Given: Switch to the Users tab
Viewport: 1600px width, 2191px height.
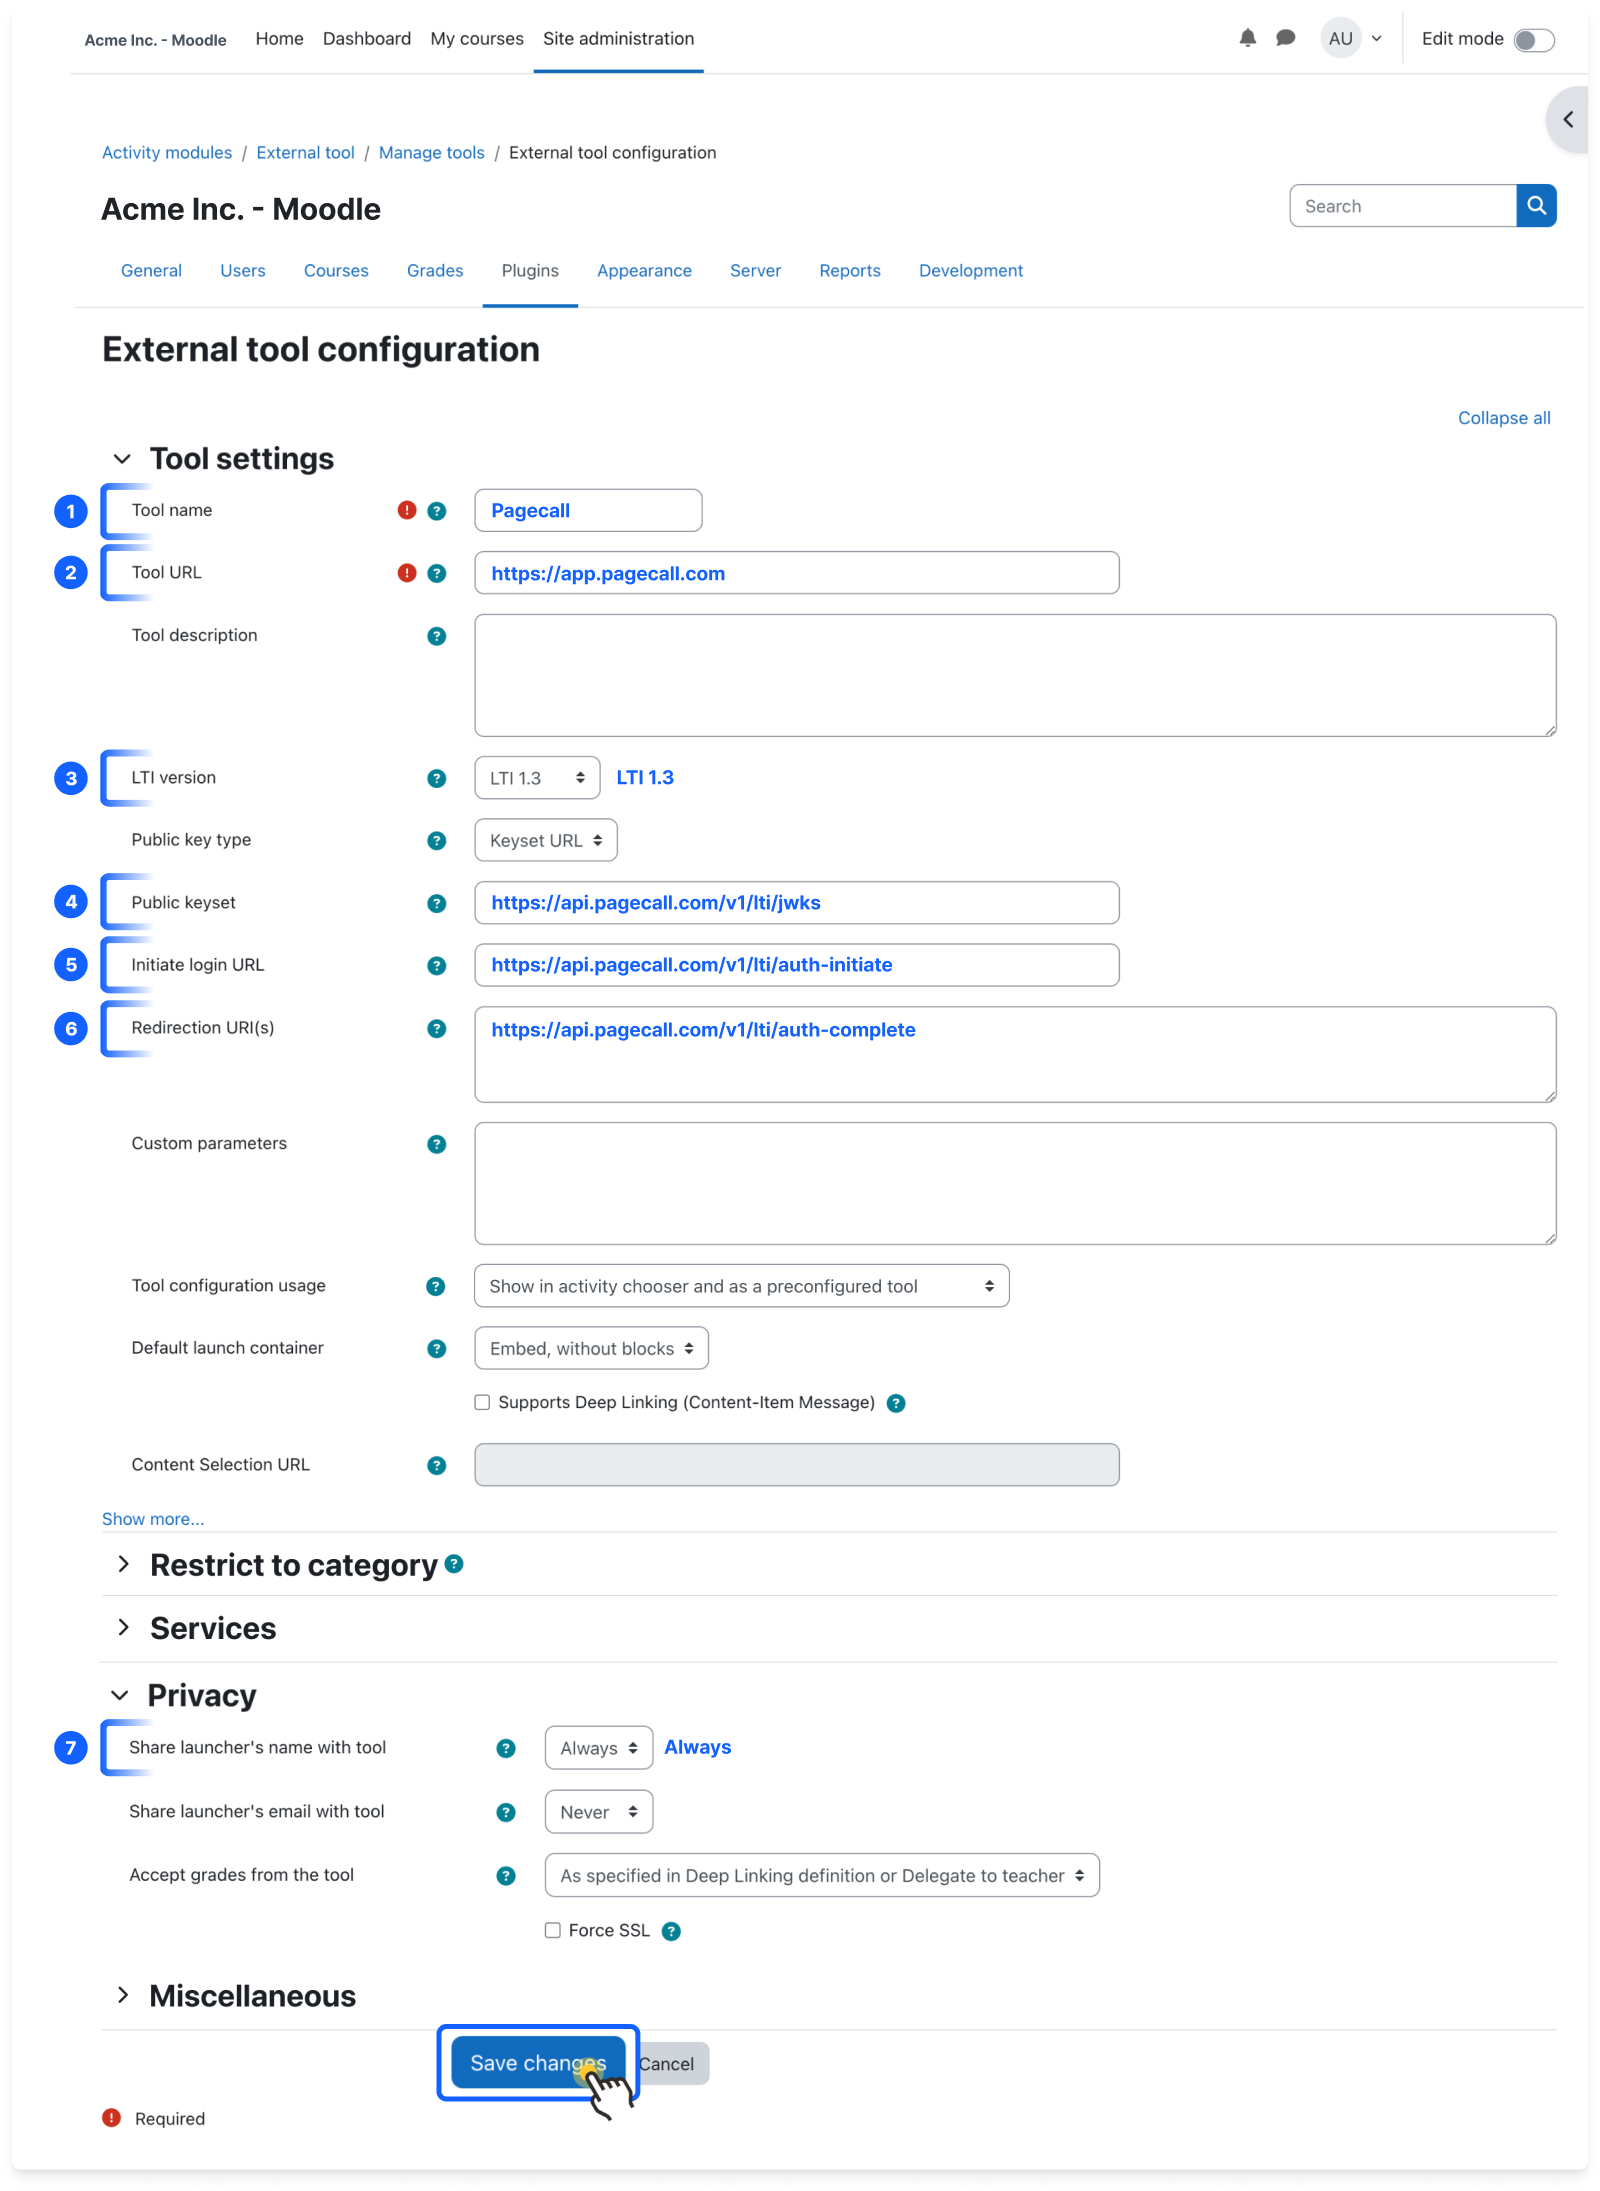Looking at the screenshot, I should pyautogui.click(x=243, y=271).
